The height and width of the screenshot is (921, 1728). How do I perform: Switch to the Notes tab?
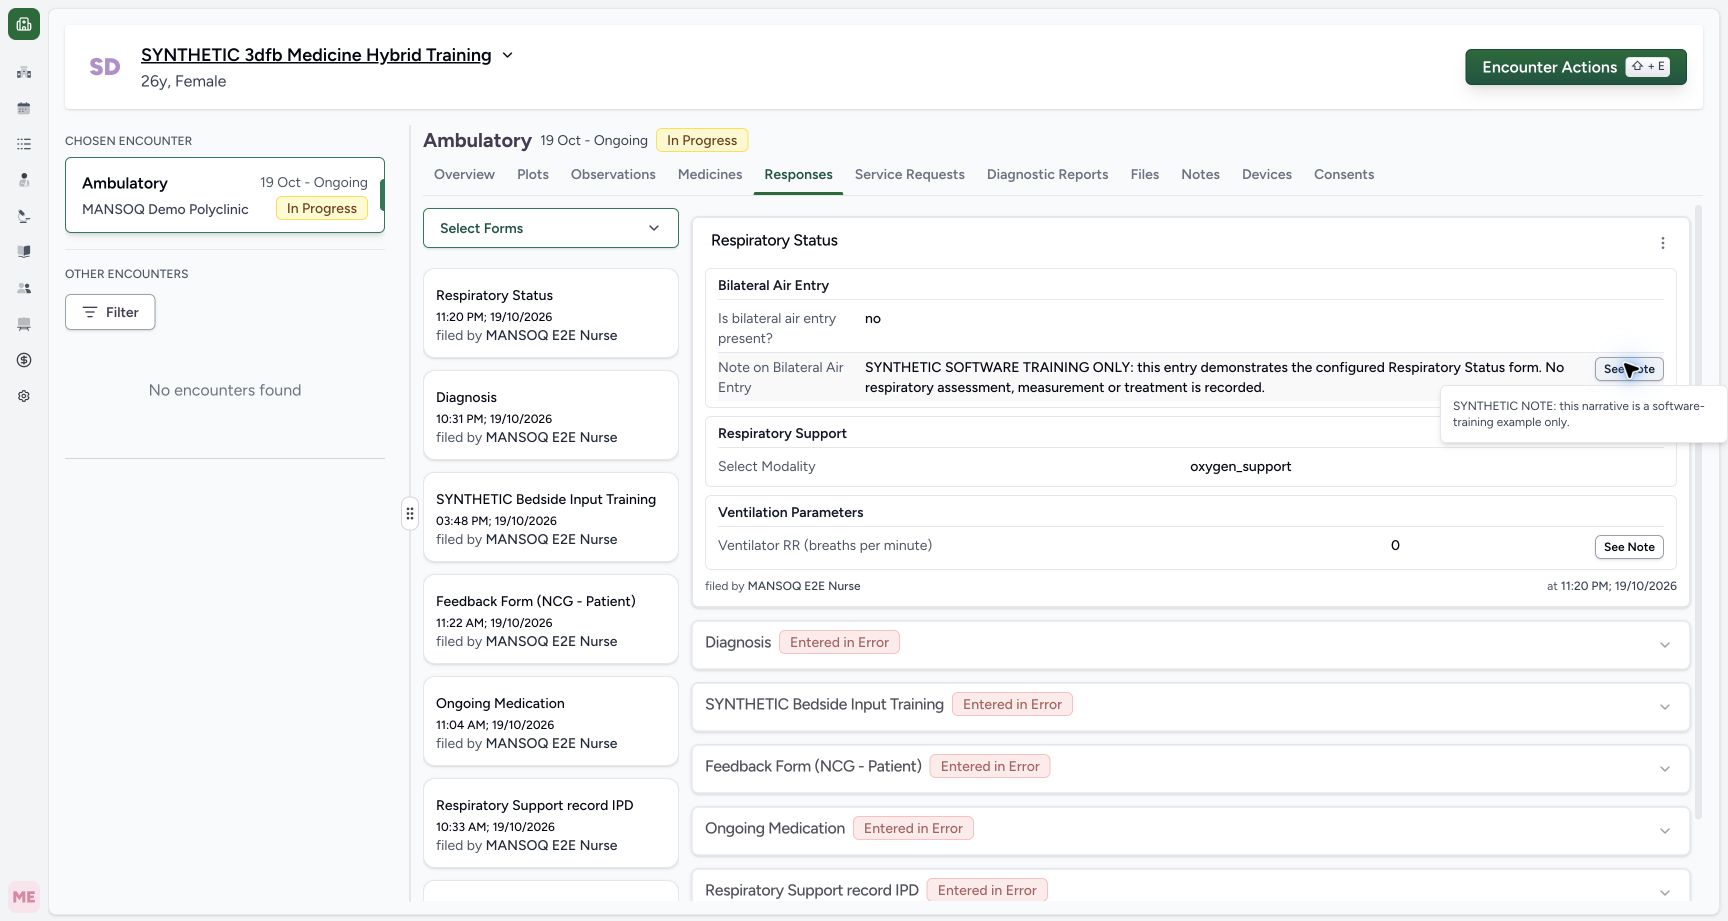tap(1200, 174)
